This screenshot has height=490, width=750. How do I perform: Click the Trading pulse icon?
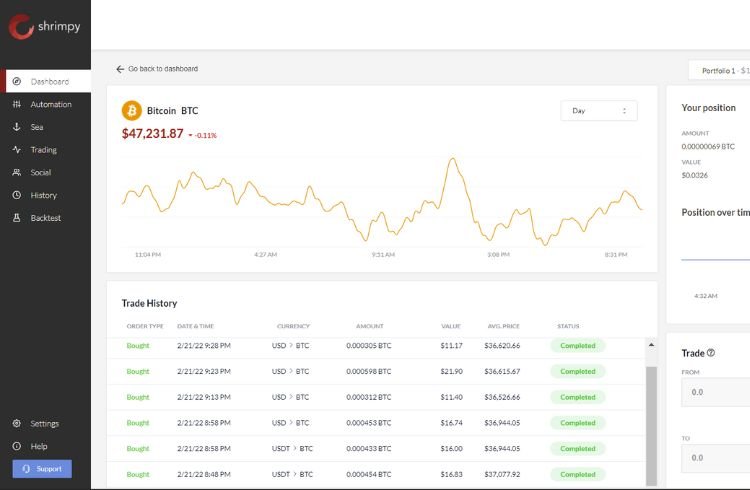16,150
